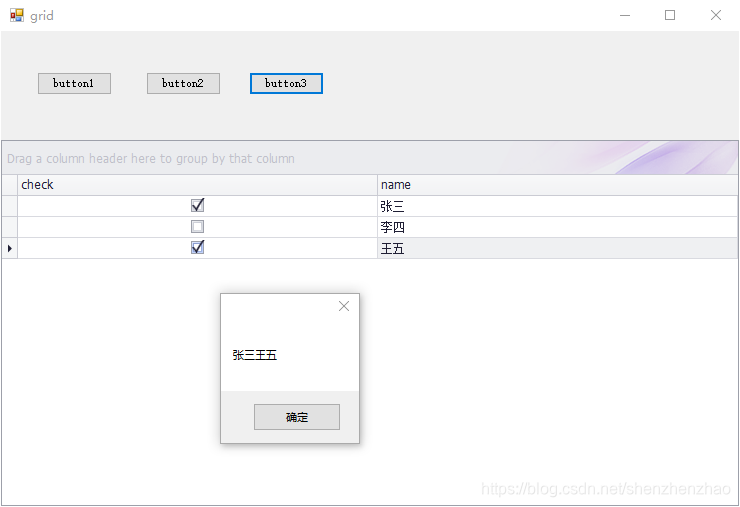Click the message text 张三王五
This screenshot has width=740, height=507.
pos(254,355)
